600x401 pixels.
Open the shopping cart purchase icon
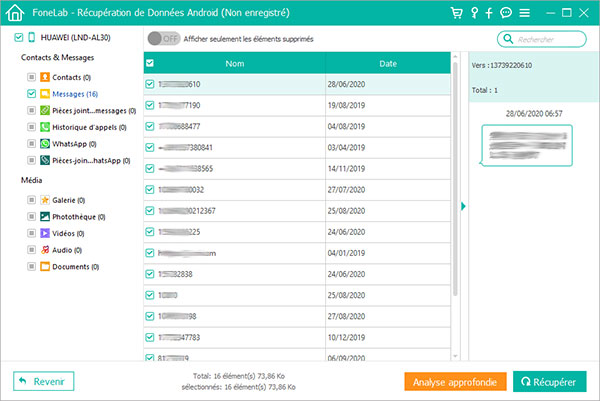point(457,13)
